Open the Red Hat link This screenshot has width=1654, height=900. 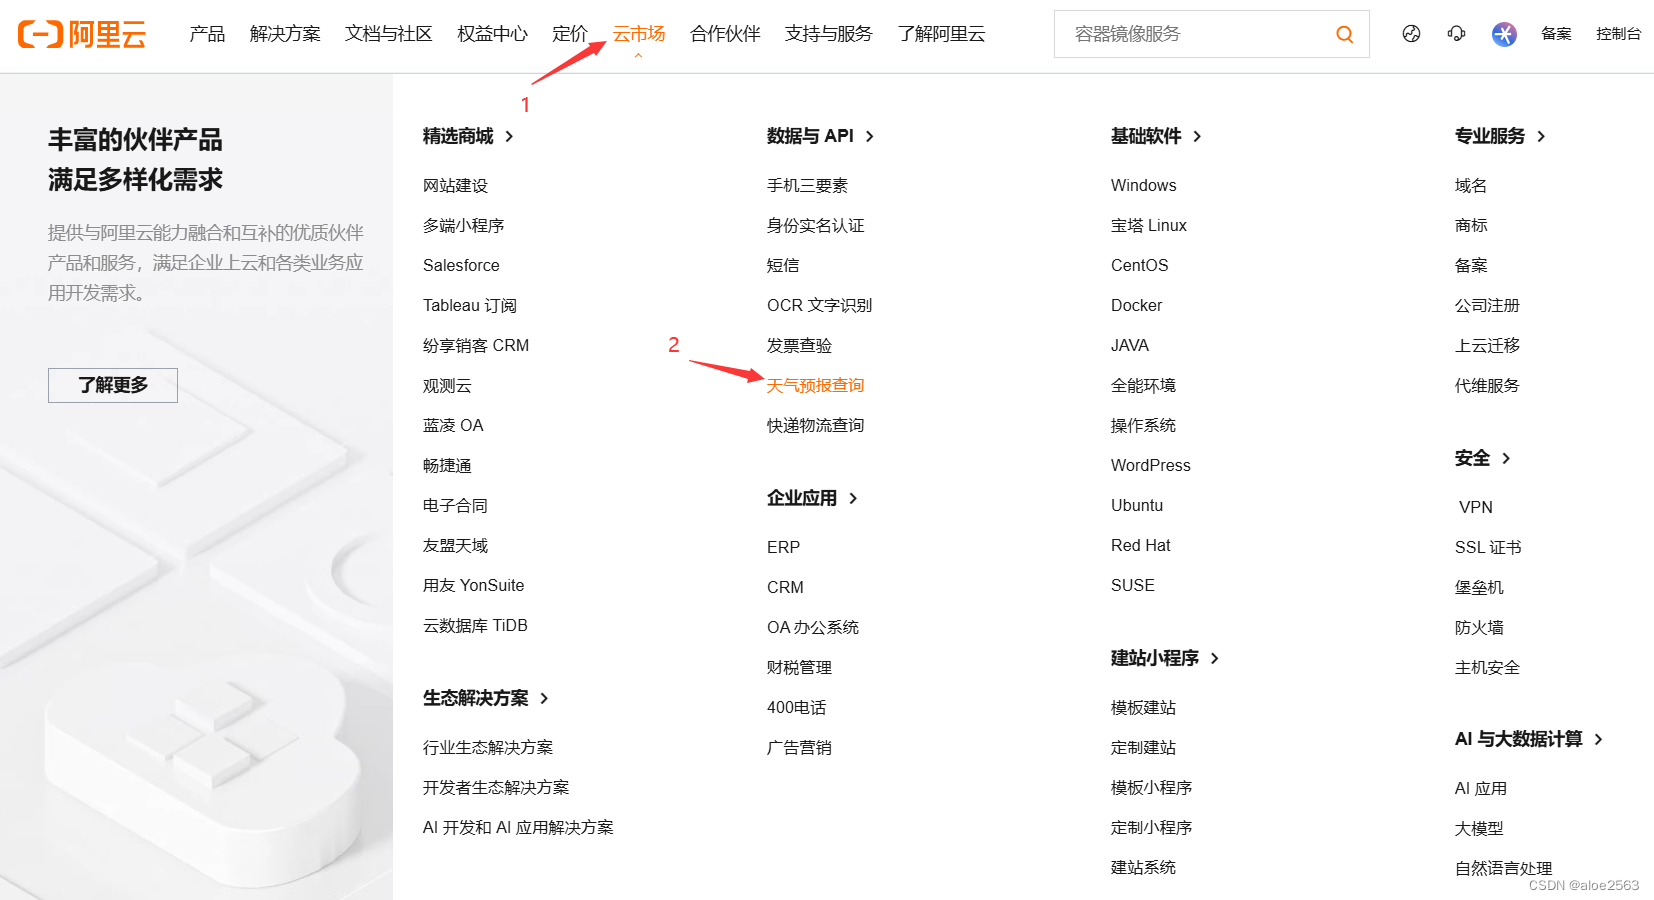pos(1140,545)
